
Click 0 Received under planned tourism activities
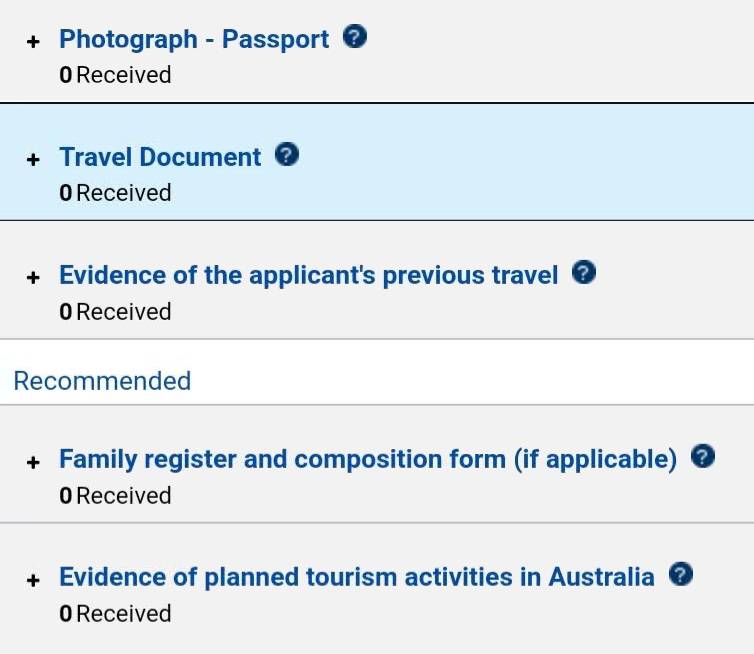tap(115, 614)
